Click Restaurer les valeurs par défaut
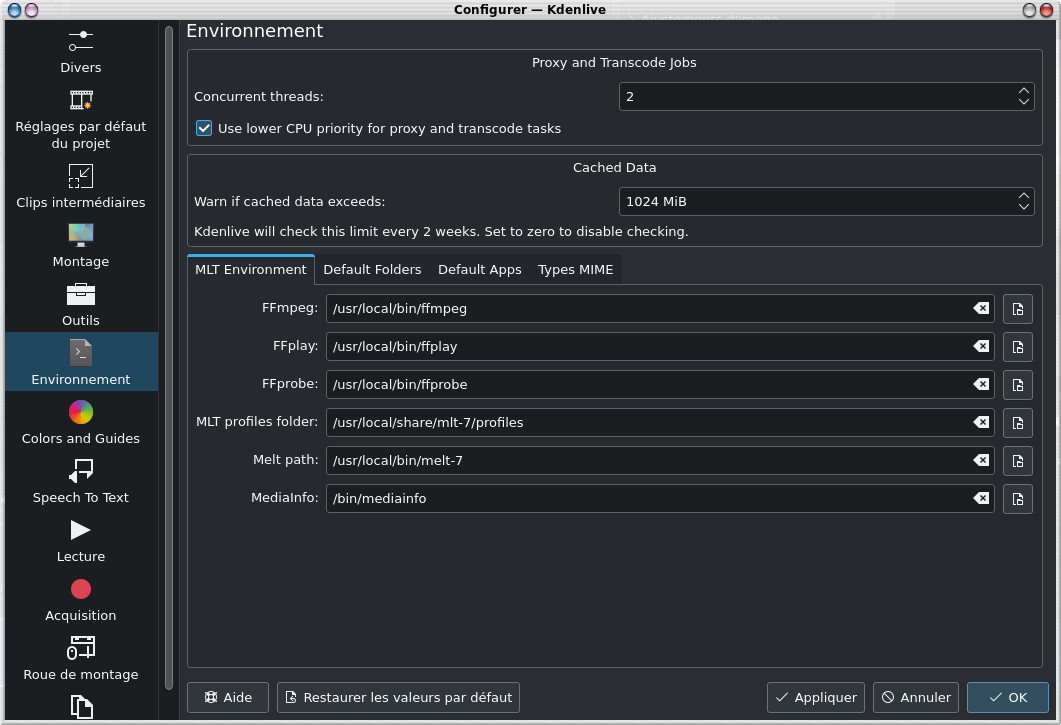The width and height of the screenshot is (1061, 725). (399, 697)
